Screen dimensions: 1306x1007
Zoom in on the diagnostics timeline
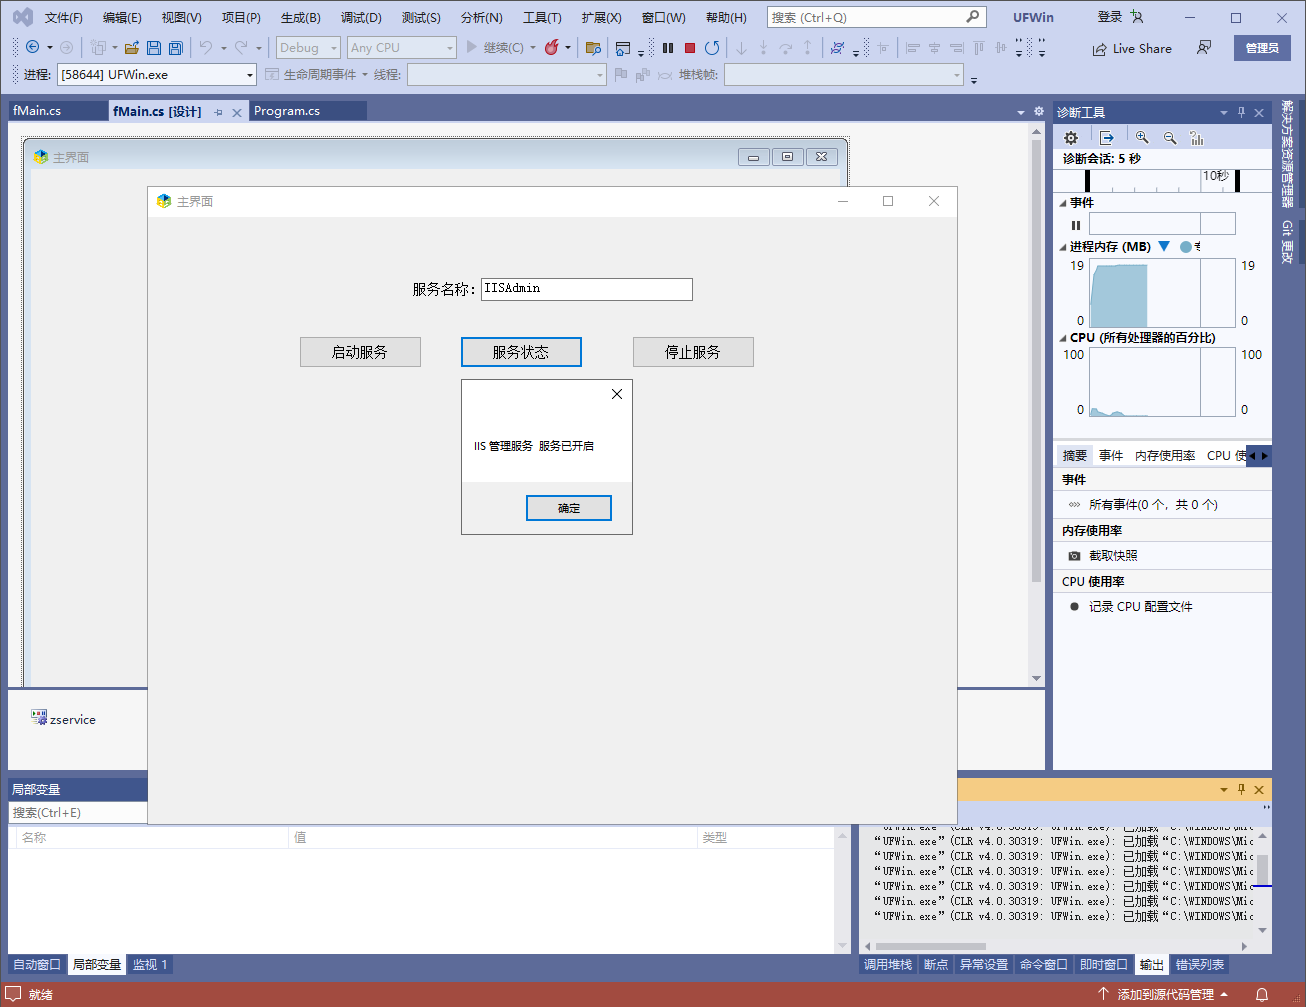(x=1142, y=138)
